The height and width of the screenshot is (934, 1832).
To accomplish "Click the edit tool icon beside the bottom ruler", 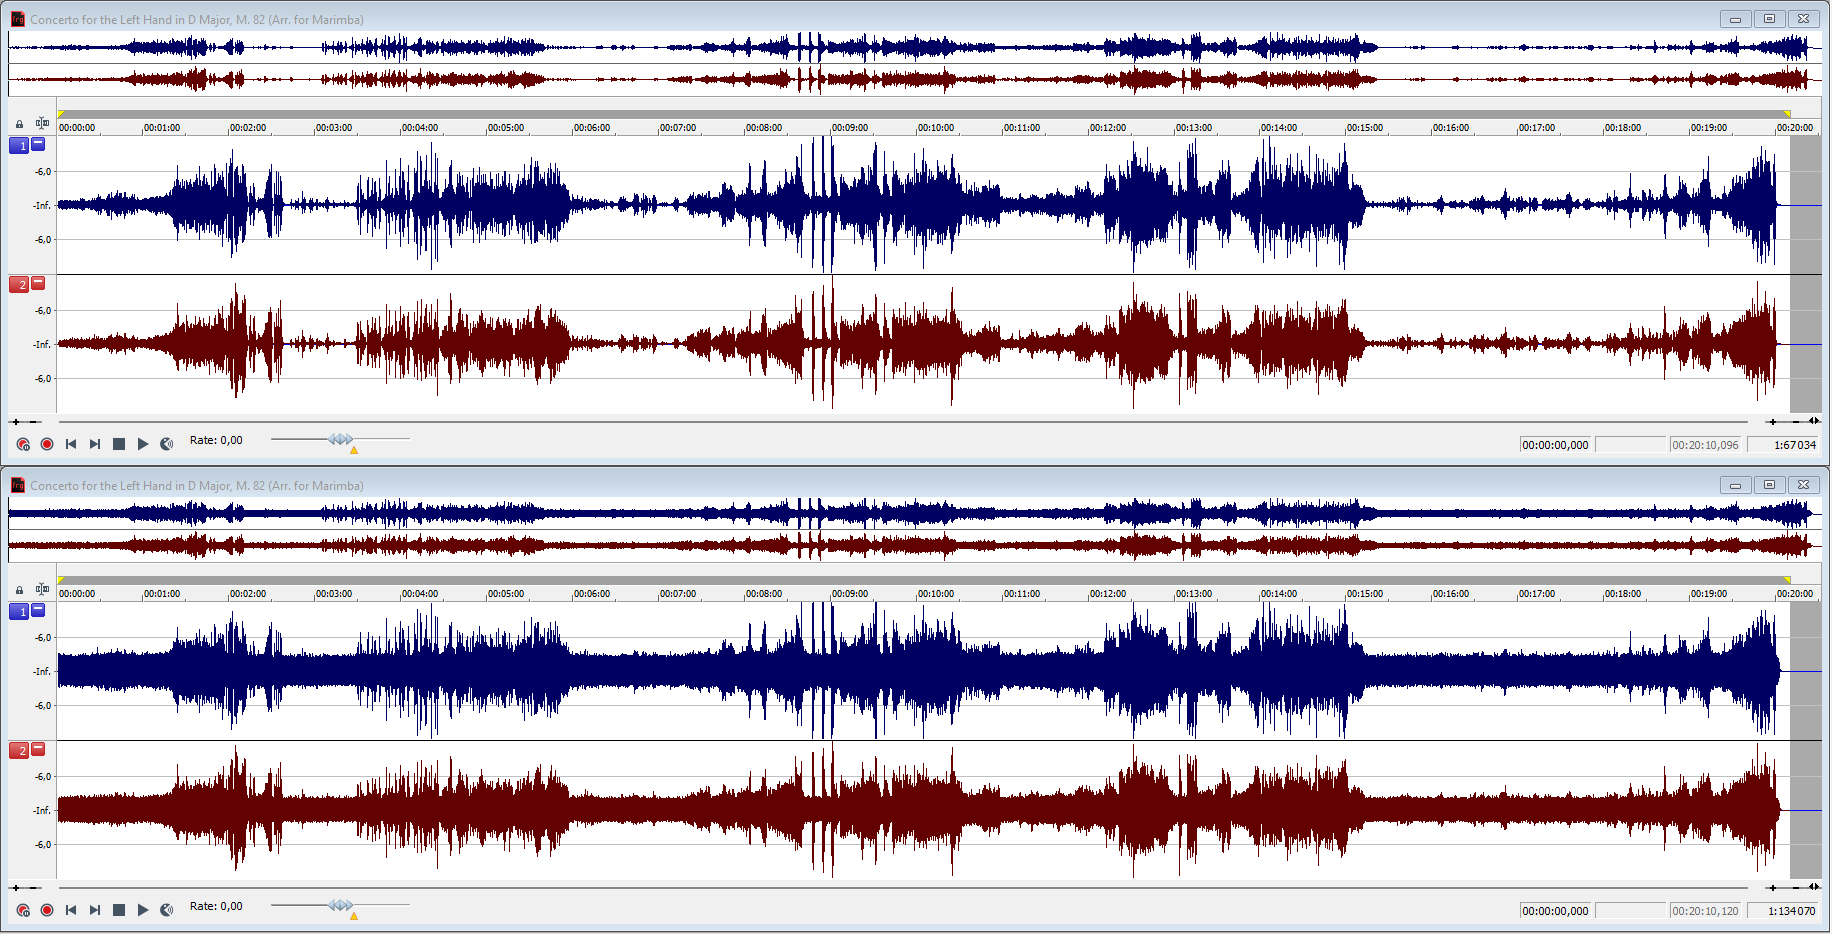I will click(x=42, y=589).
